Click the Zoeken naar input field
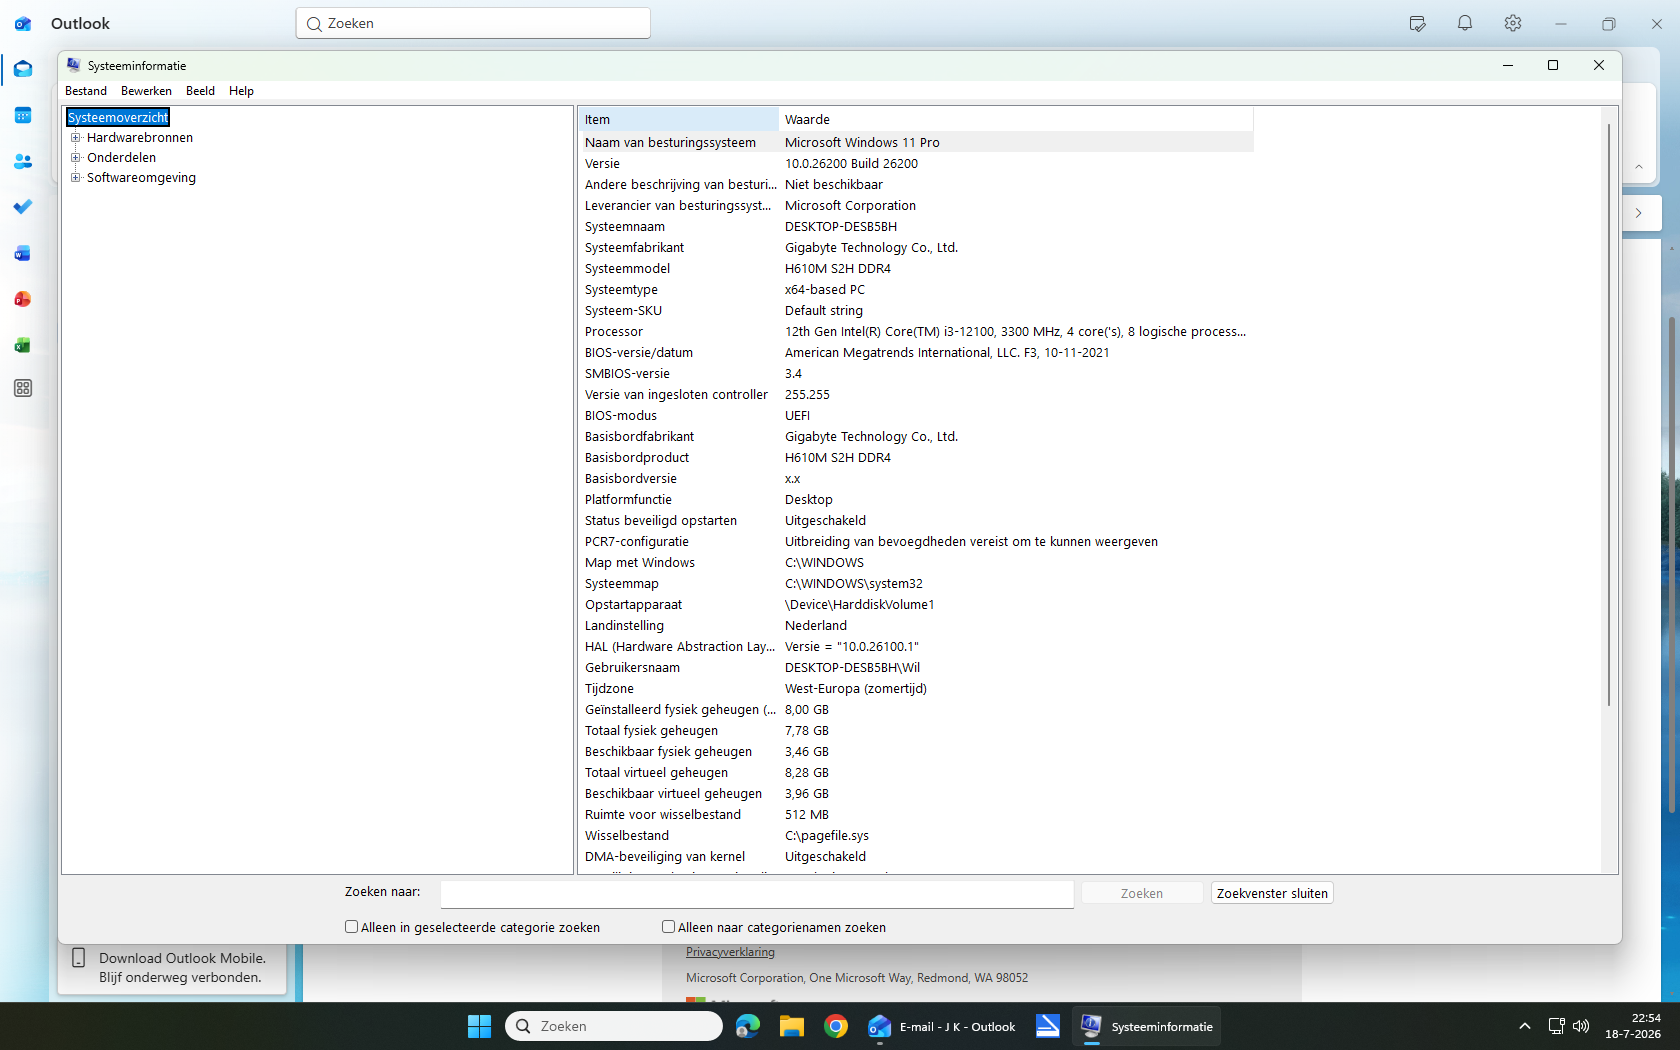1680x1050 pixels. (x=757, y=893)
